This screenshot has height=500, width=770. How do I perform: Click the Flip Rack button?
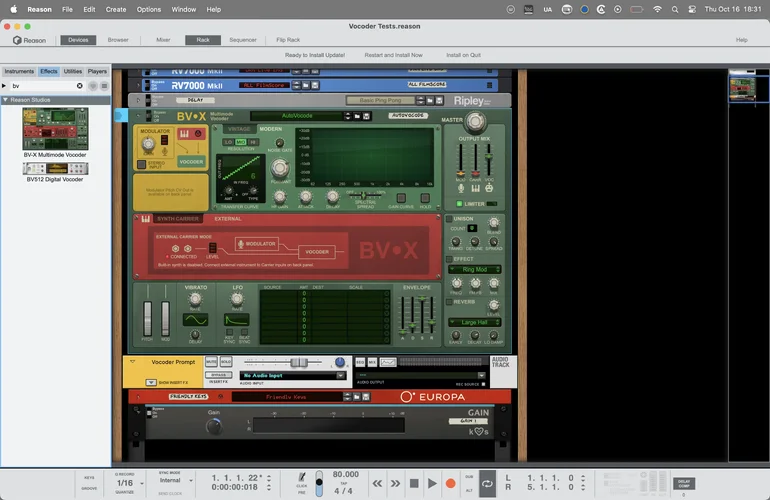(289, 40)
